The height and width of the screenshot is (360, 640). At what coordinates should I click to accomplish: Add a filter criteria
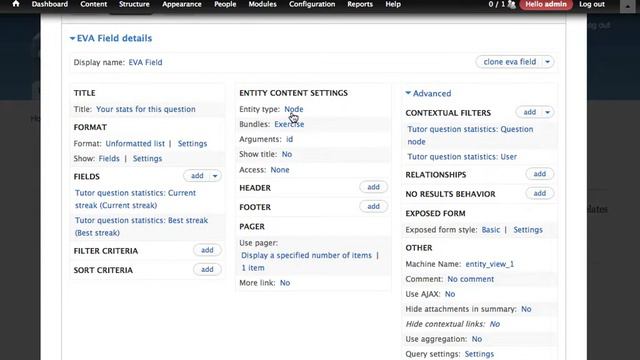coord(207,250)
